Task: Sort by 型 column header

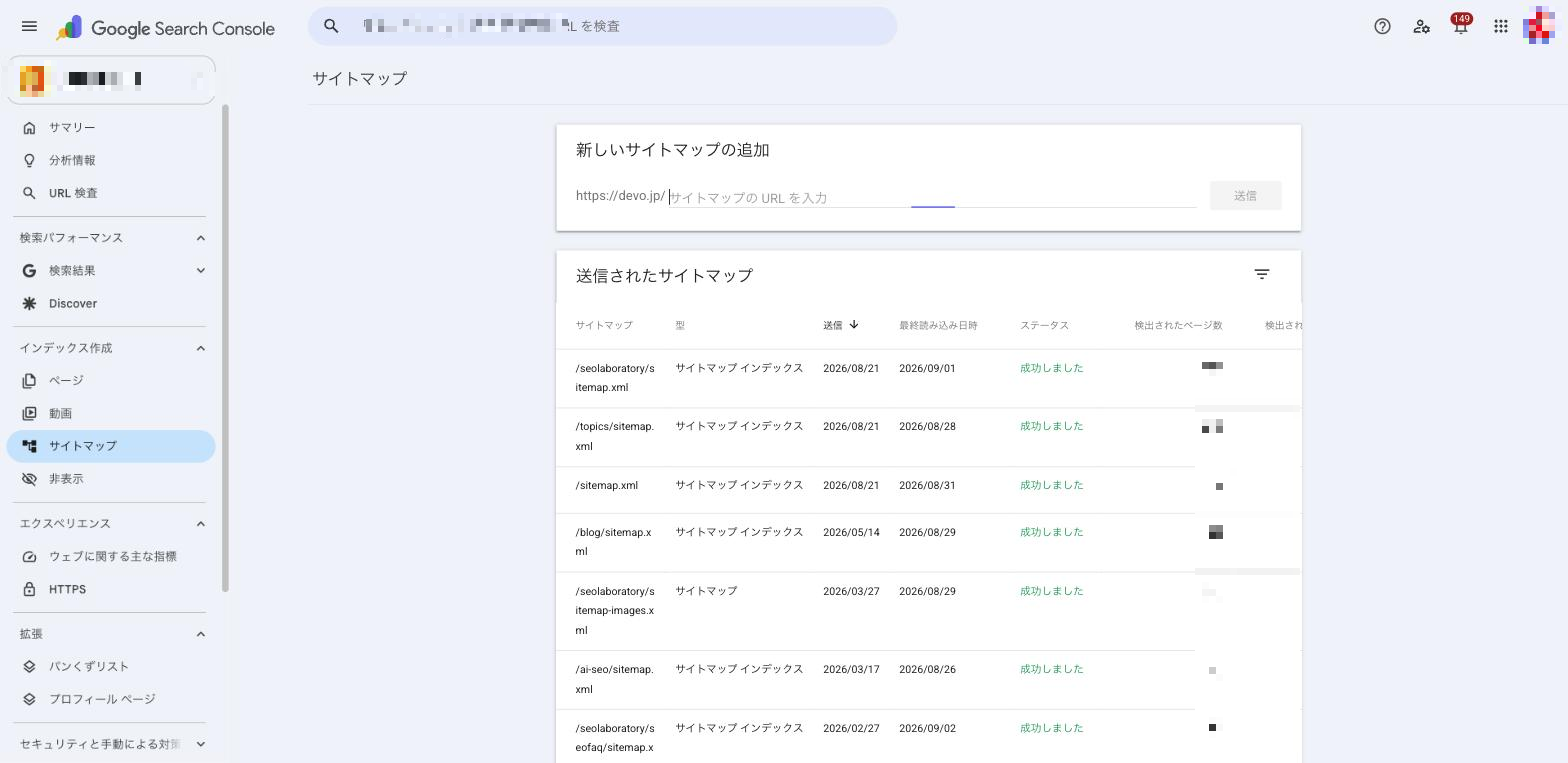Action: [680, 325]
